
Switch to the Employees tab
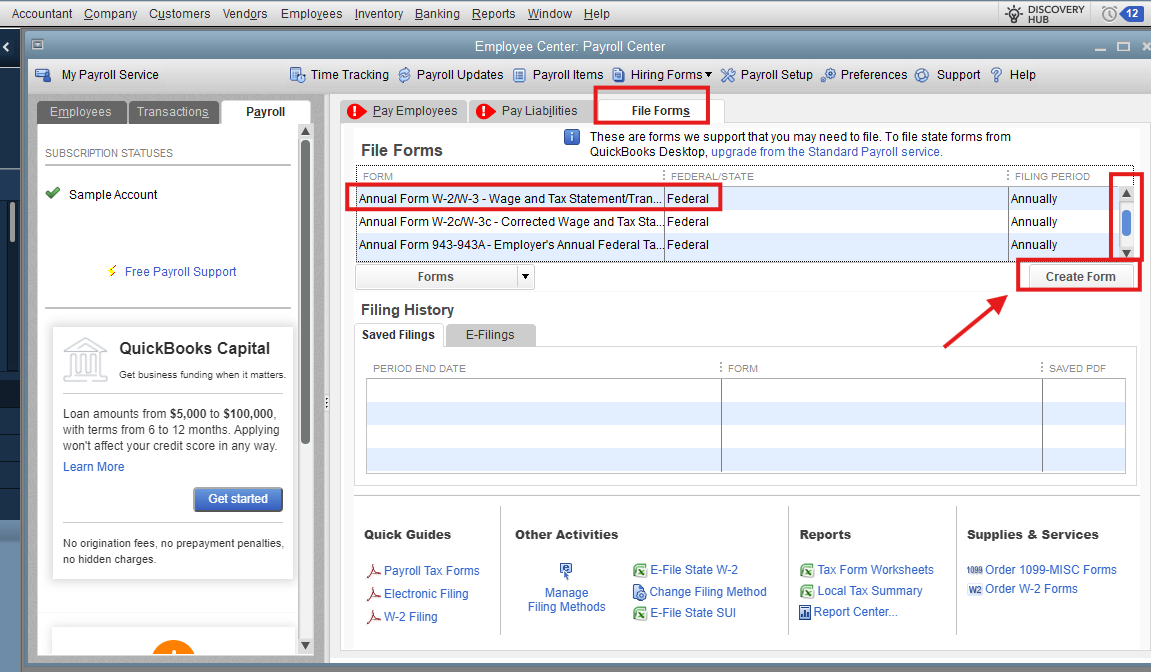81,112
